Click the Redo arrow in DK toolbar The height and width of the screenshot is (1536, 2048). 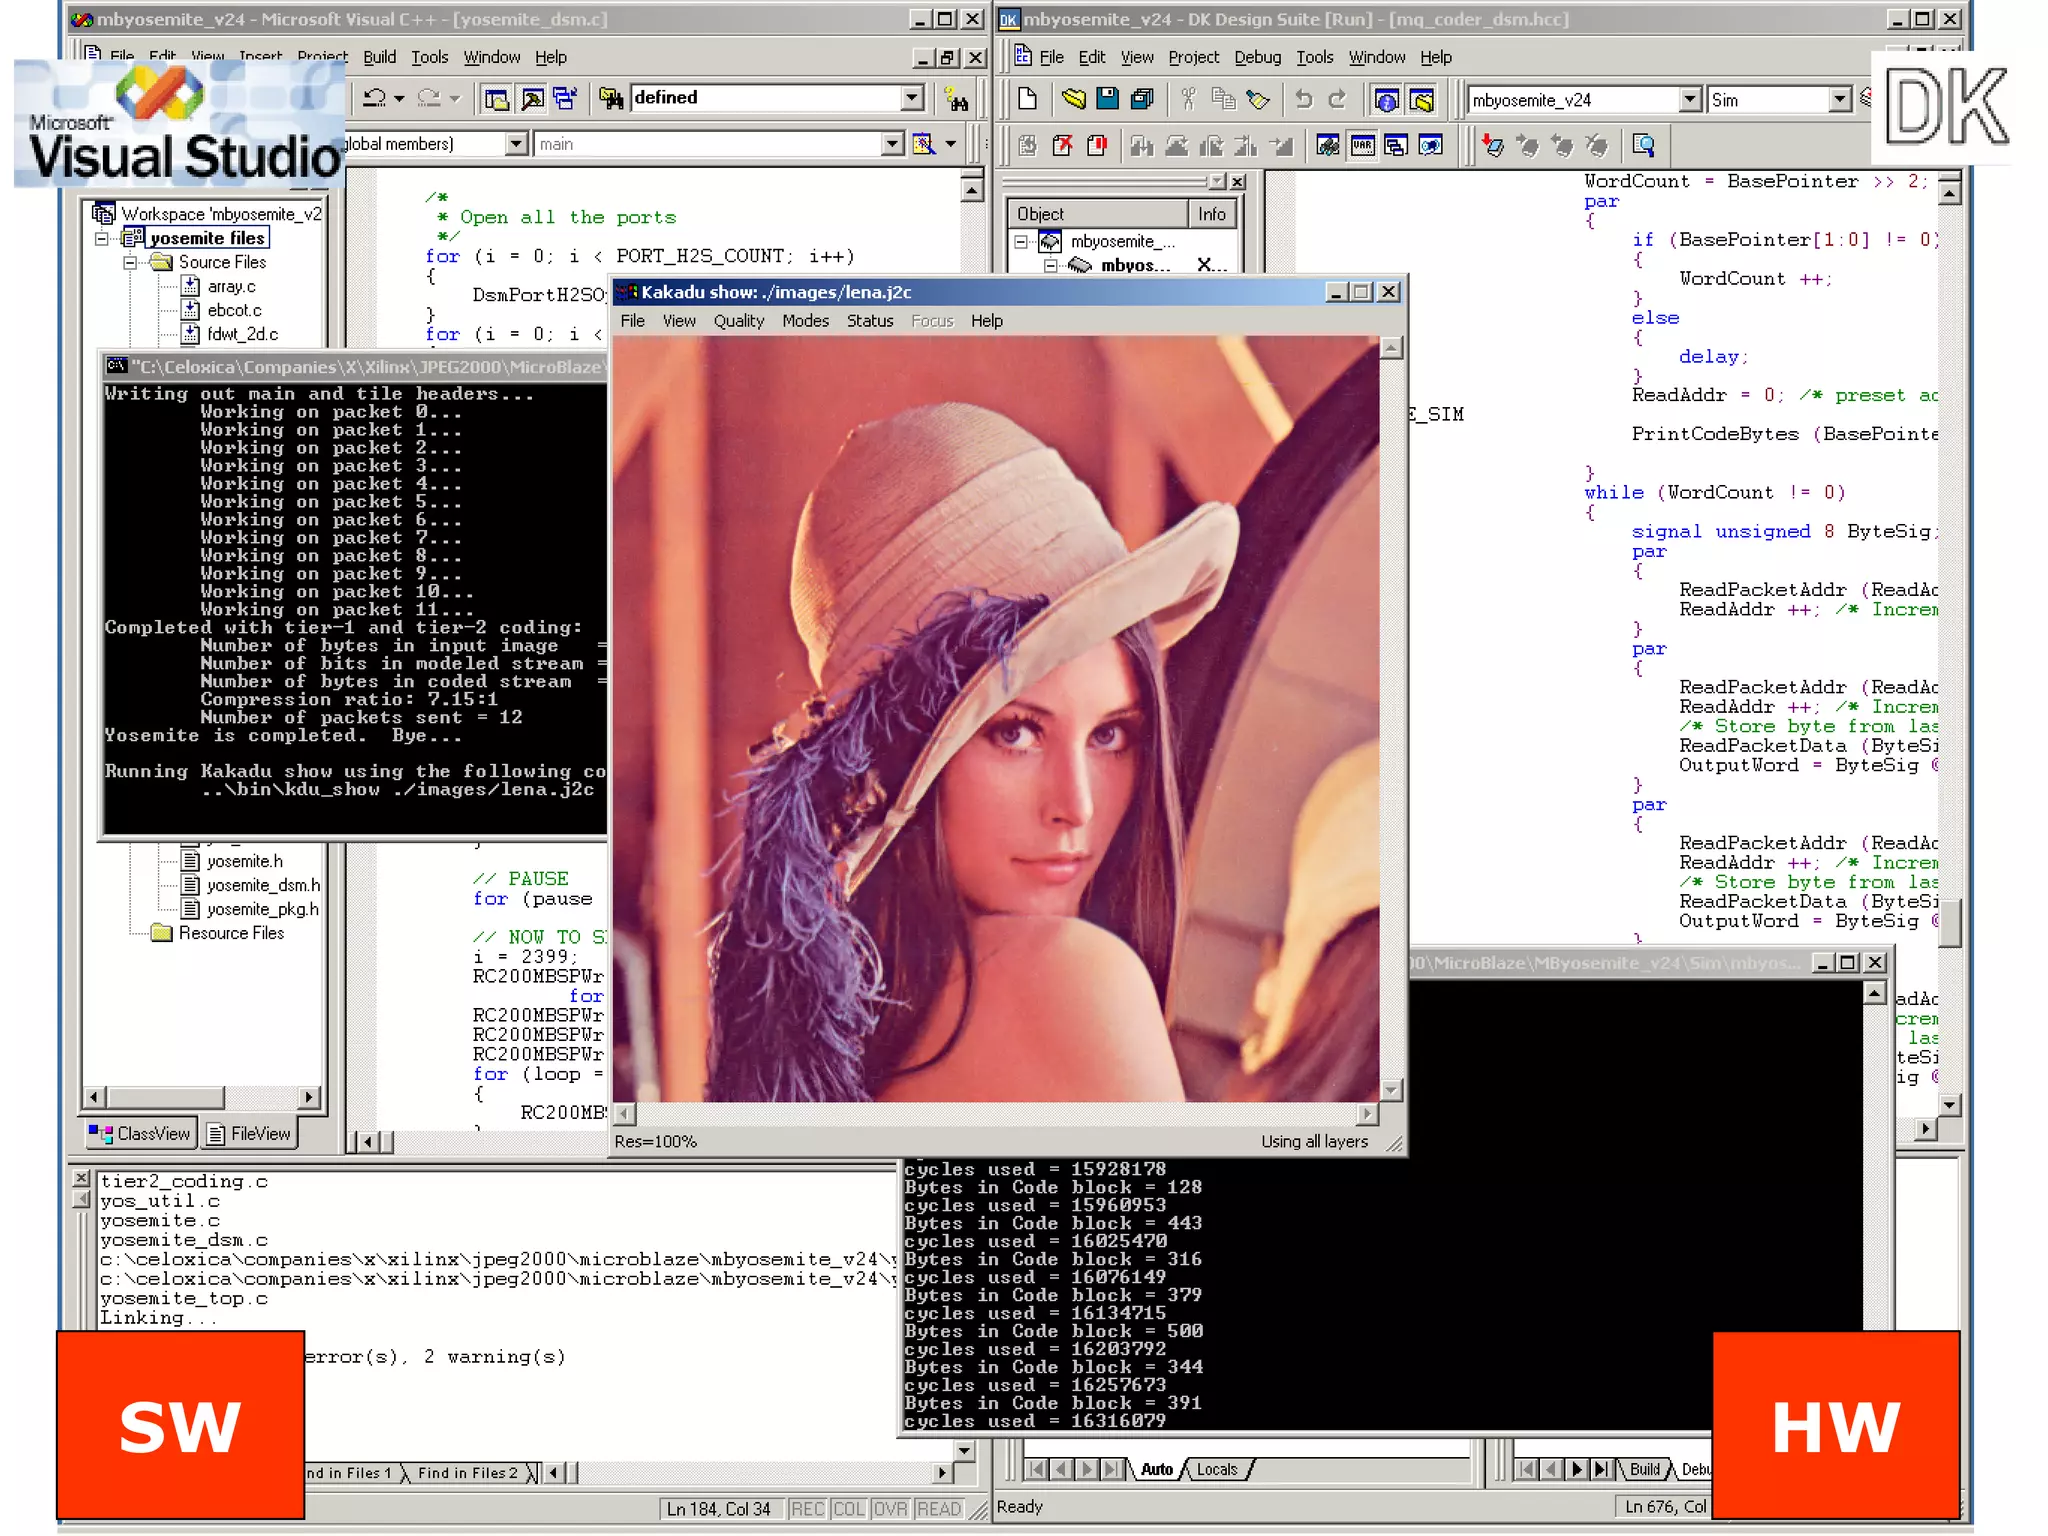pos(1338,98)
